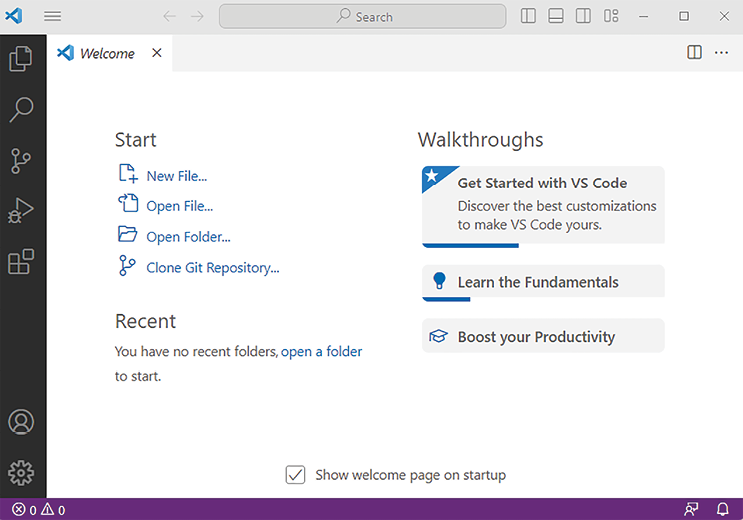This screenshot has height=520, width=743.
Task: Go forward using the right arrow
Action: 197,17
